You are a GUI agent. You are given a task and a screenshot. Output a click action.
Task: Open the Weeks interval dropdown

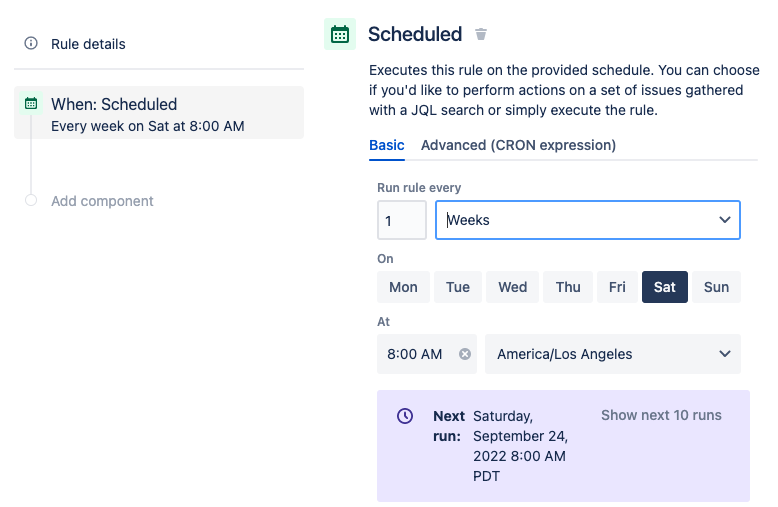click(588, 220)
